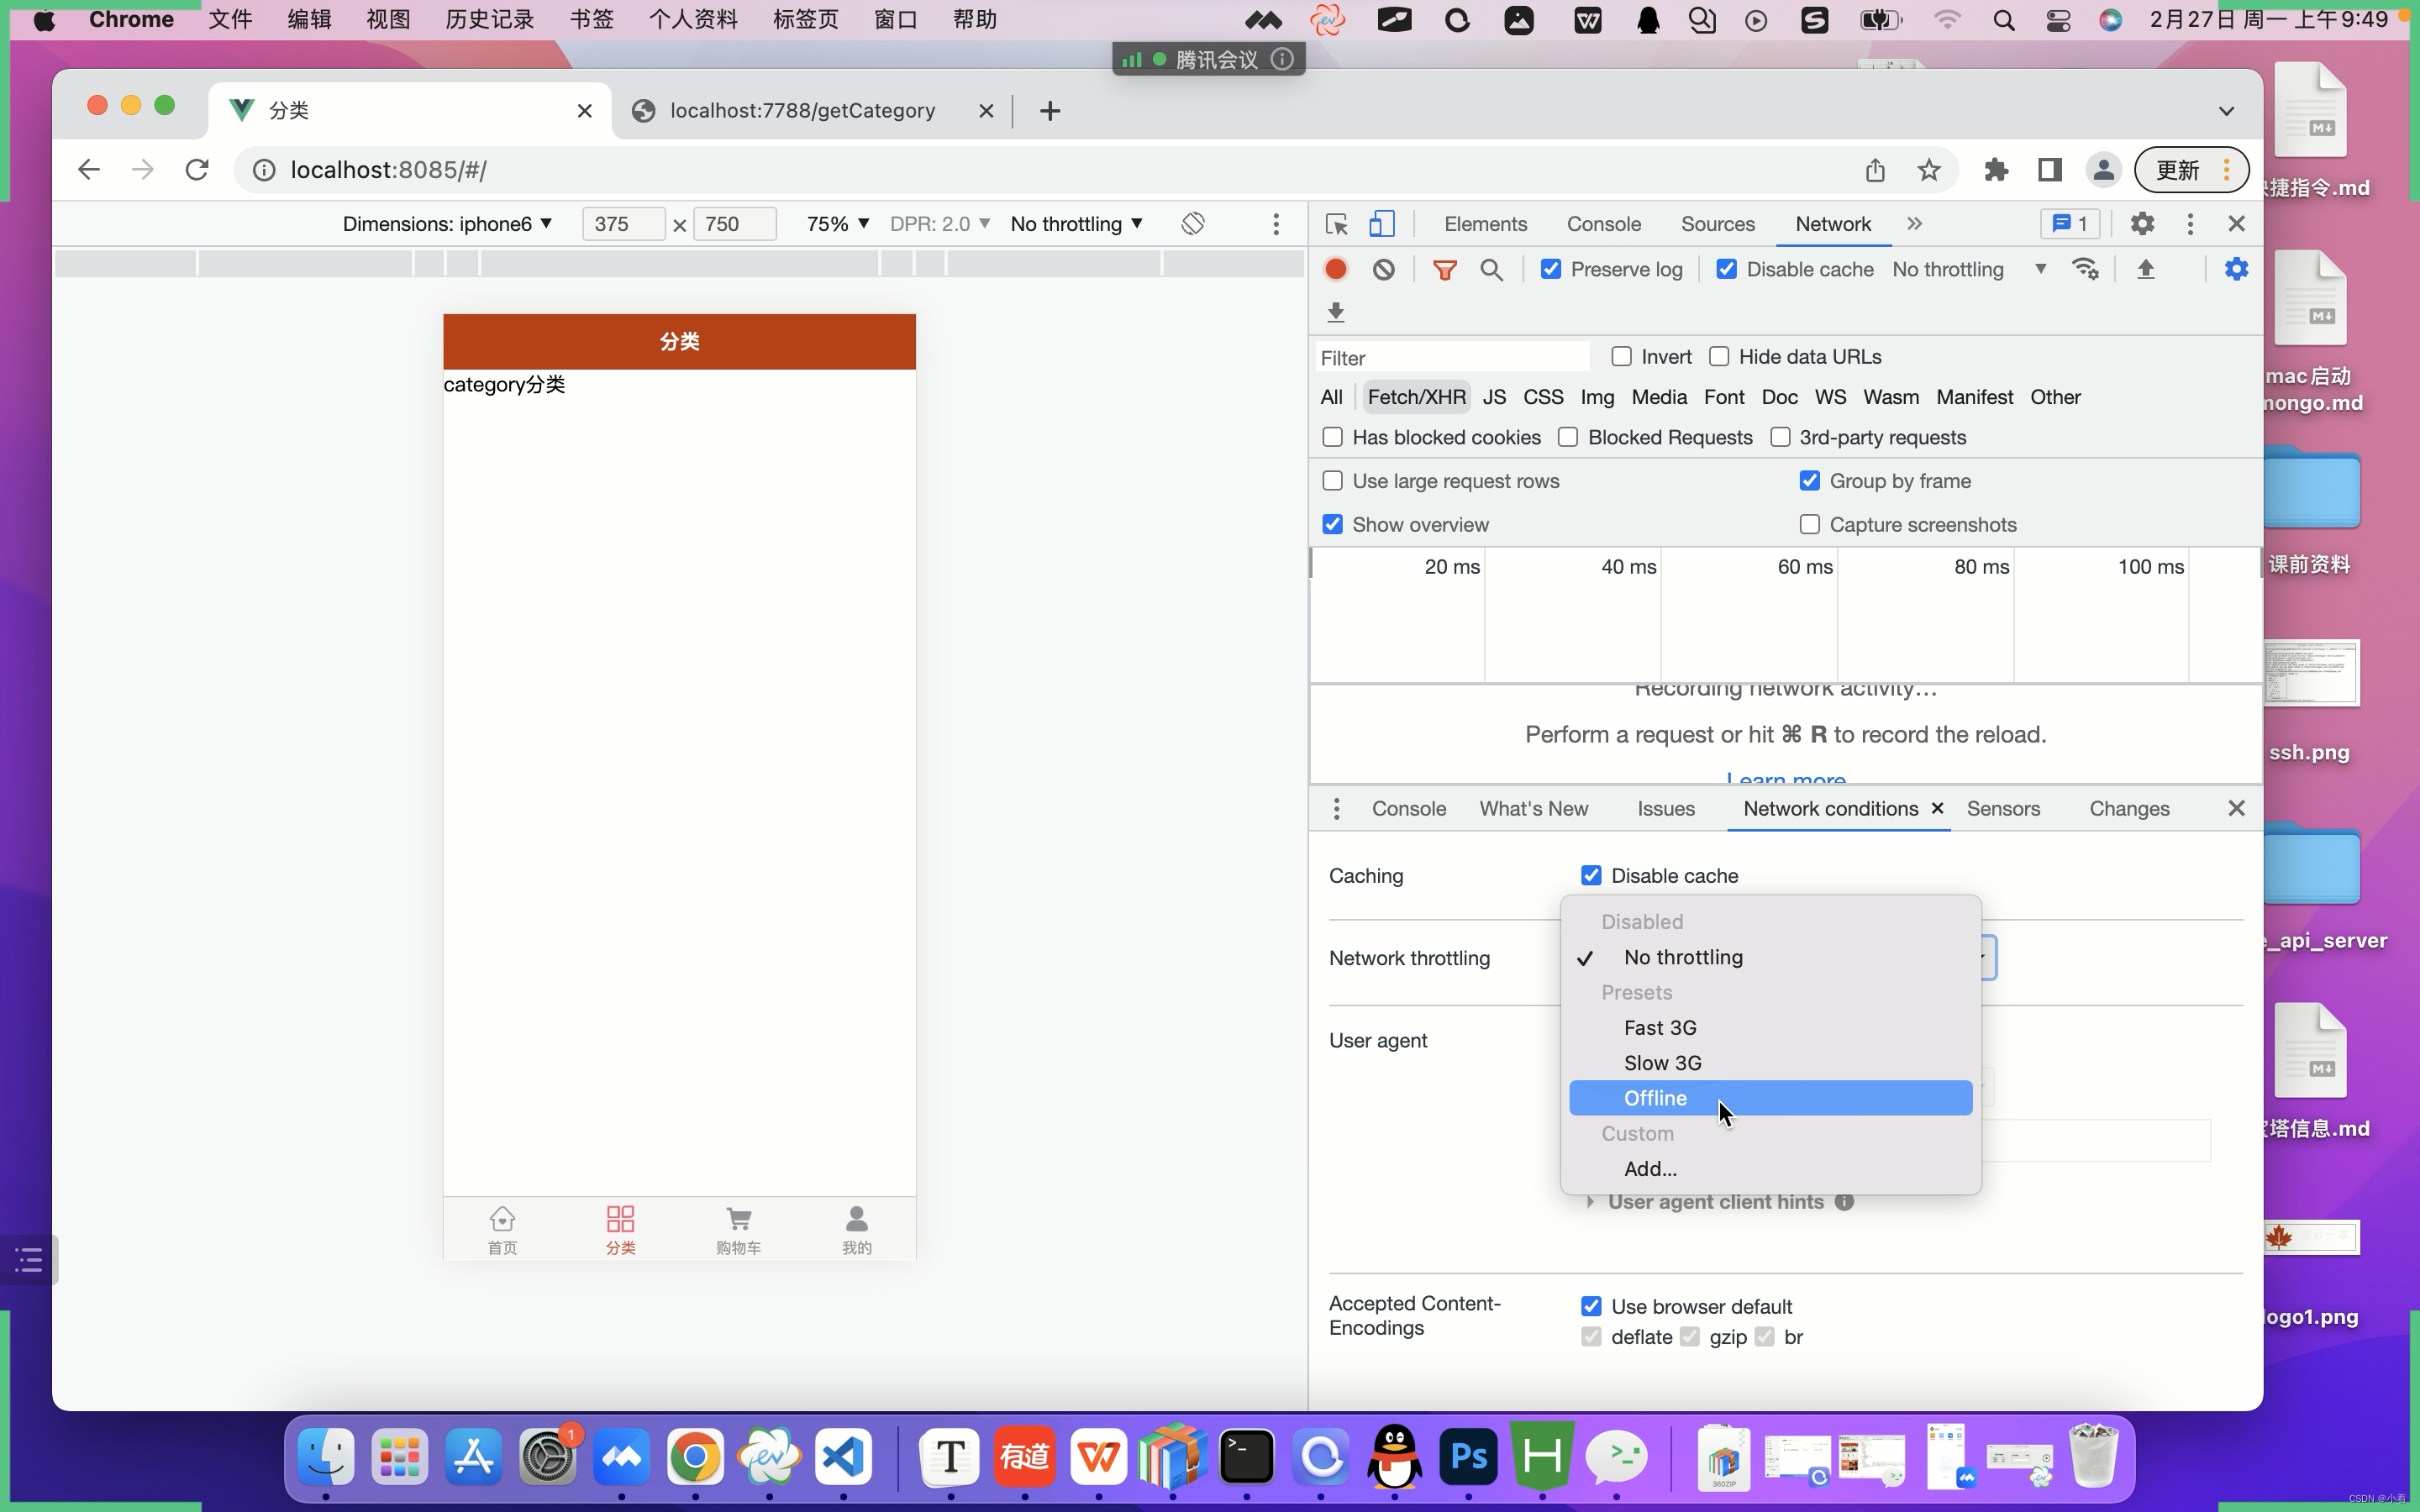Click the clear network log icon
This screenshot has height=1512, width=2420.
point(1383,270)
